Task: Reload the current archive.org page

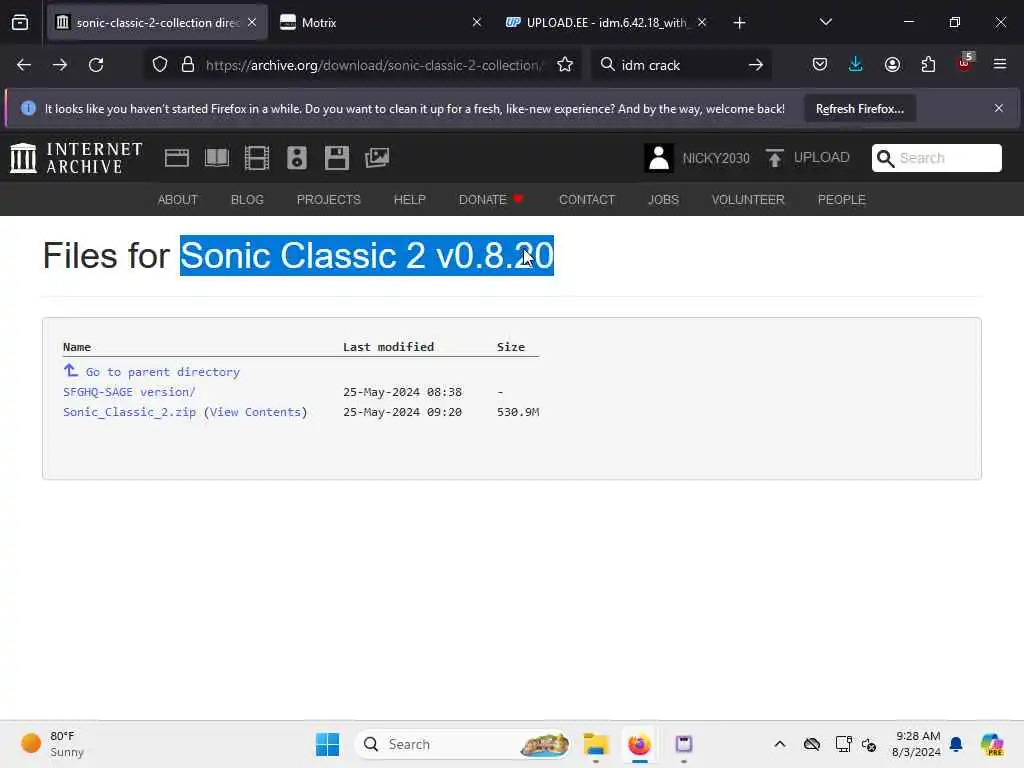Action: pos(96,65)
